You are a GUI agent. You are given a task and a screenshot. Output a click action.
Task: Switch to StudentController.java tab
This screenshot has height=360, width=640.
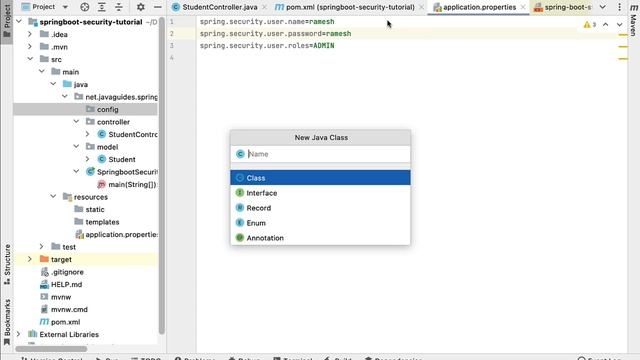(x=220, y=7)
